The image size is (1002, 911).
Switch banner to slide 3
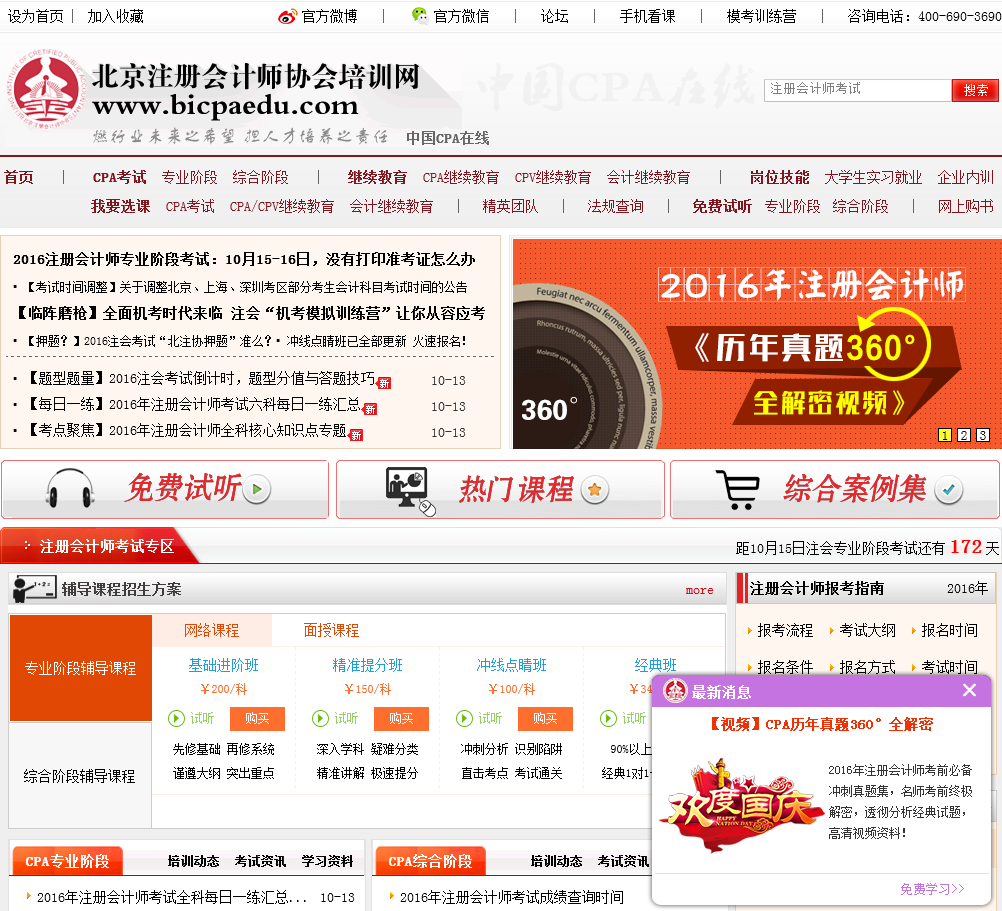pos(983,435)
